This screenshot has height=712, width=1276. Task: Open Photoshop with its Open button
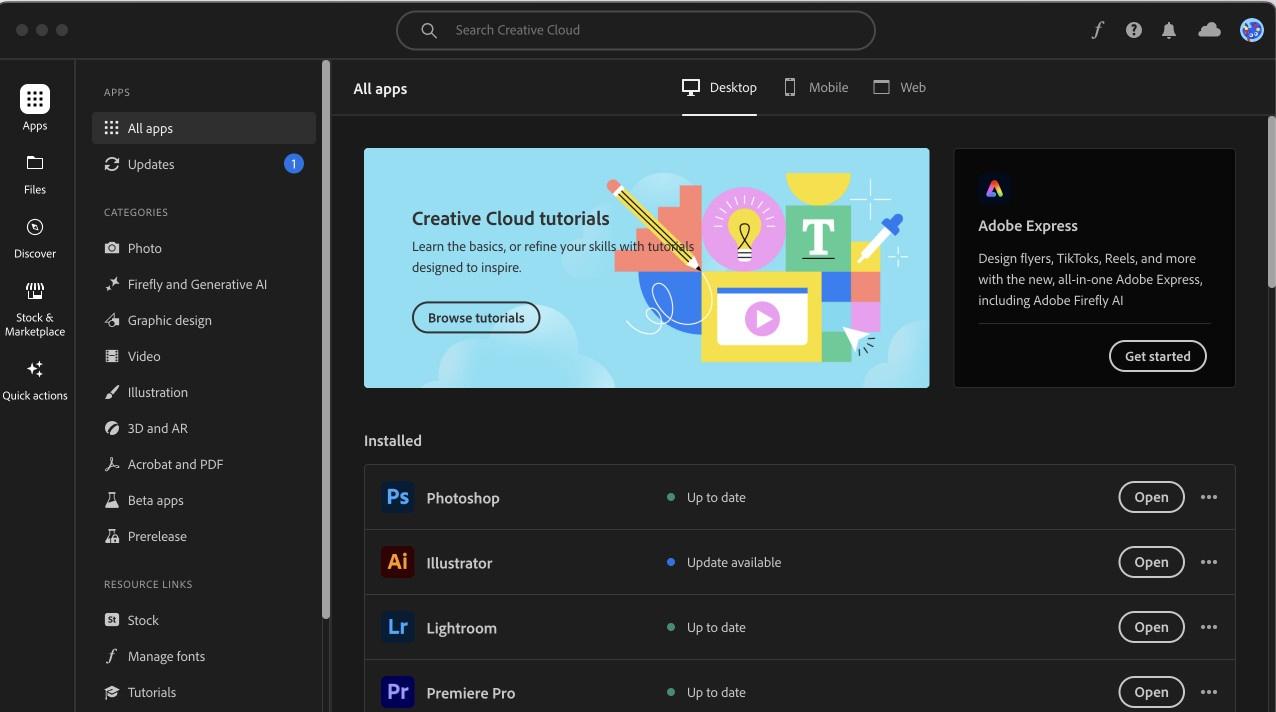1151,497
